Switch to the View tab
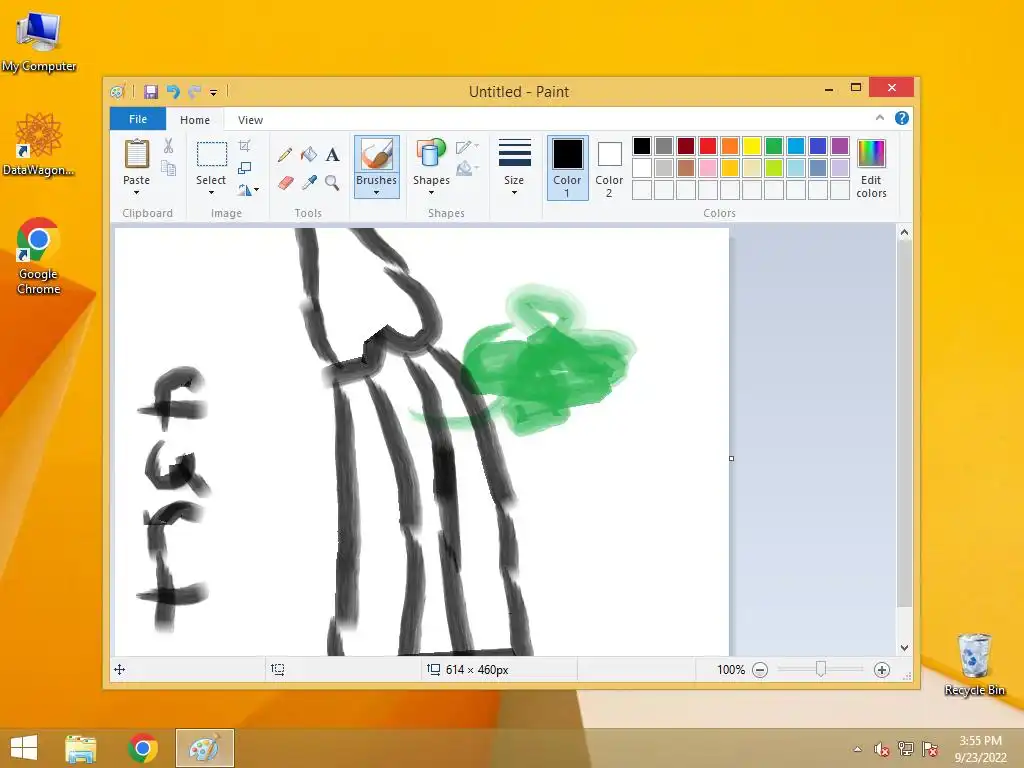 pyautogui.click(x=250, y=120)
